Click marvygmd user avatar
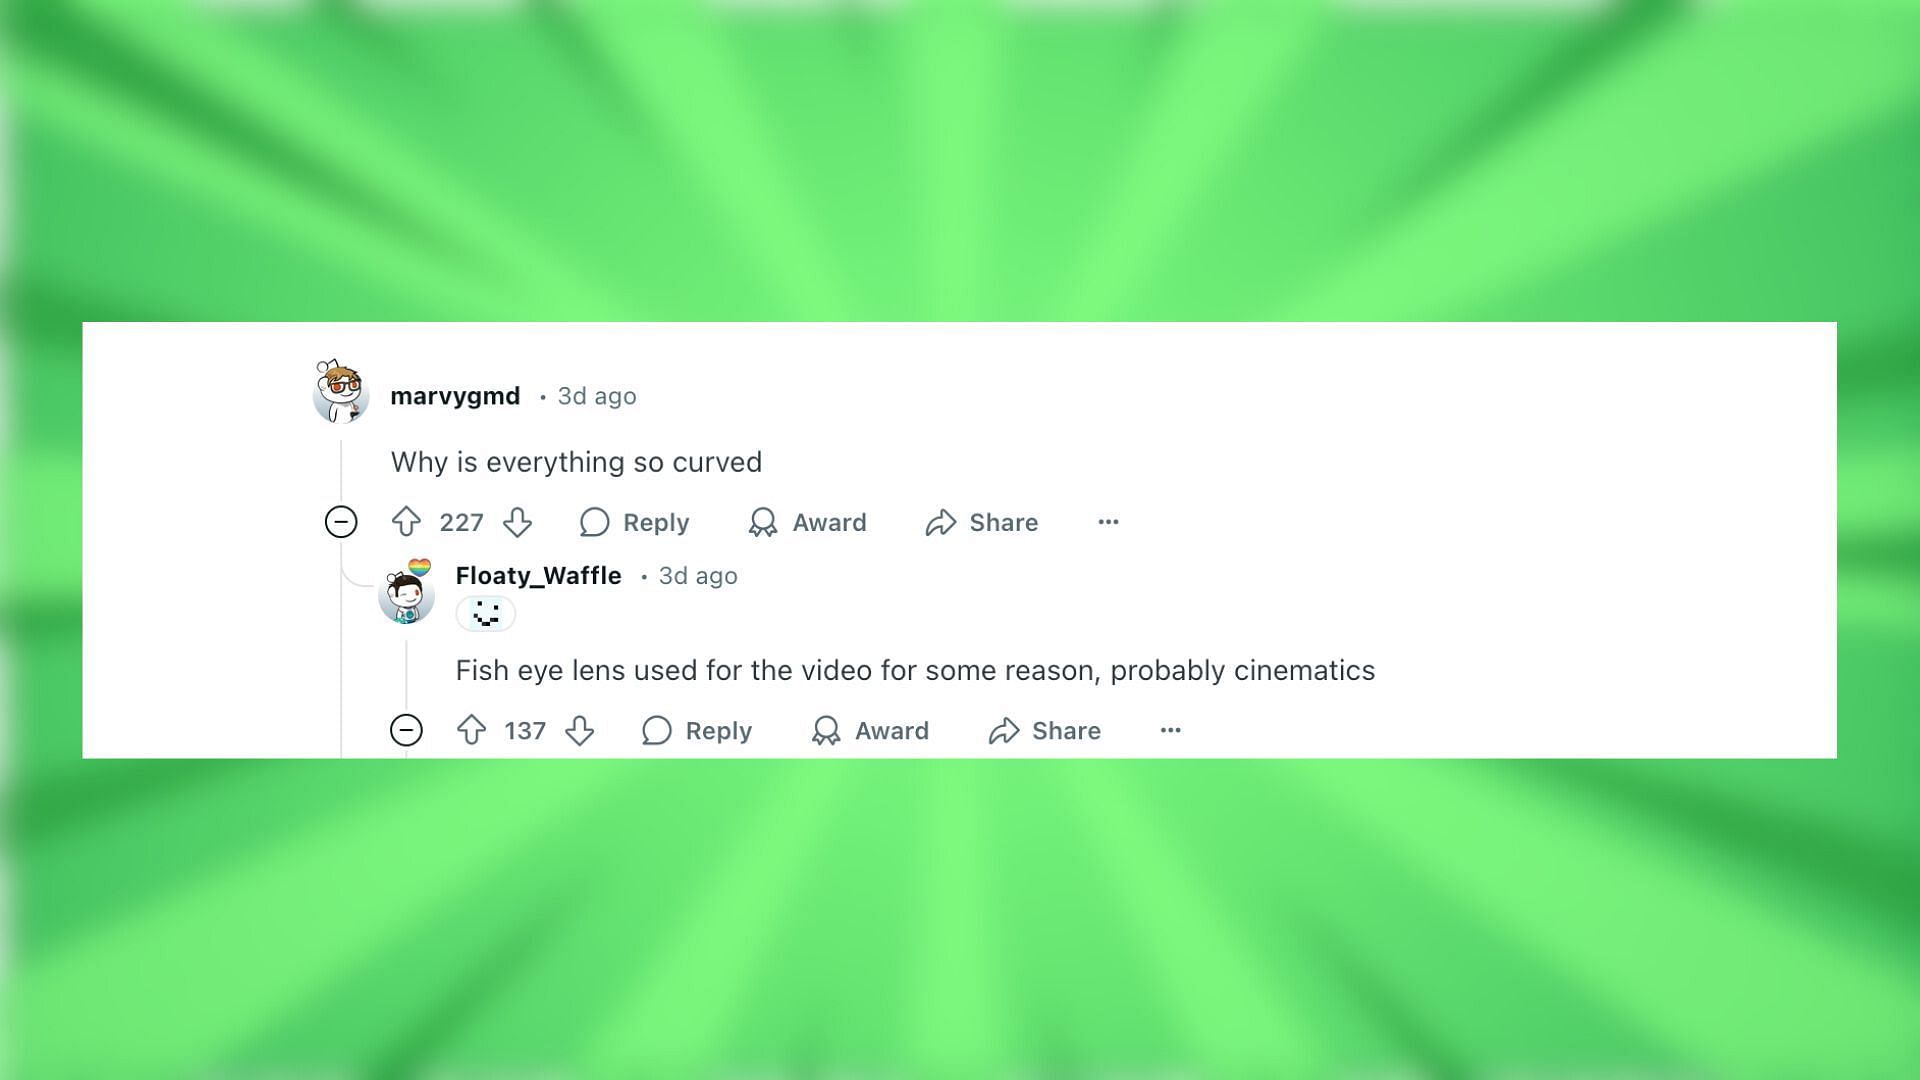Image resolution: width=1920 pixels, height=1080 pixels. (339, 396)
